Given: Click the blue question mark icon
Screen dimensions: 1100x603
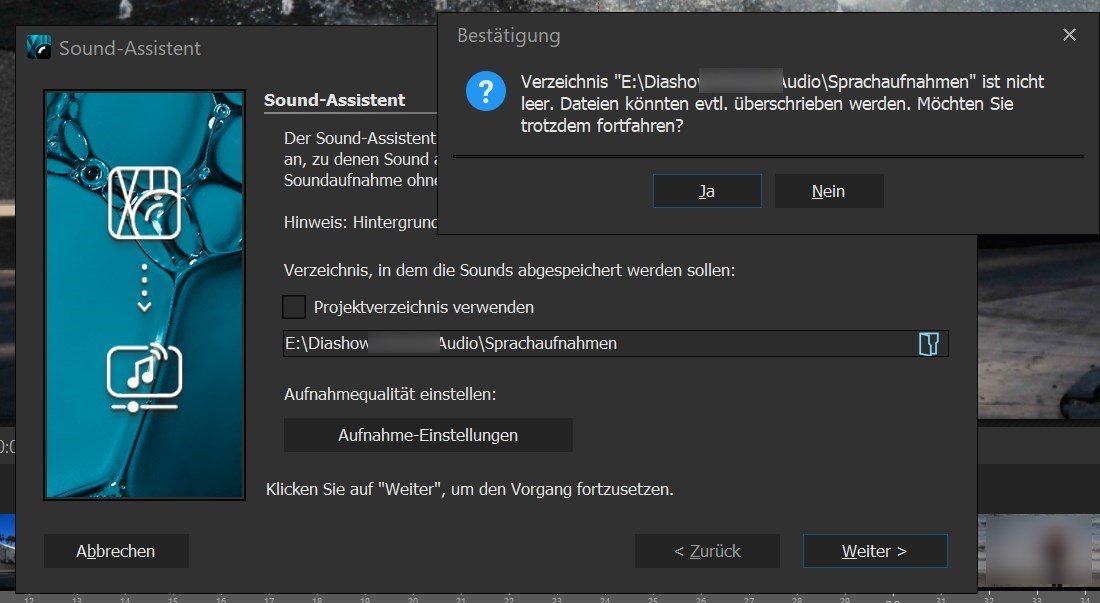Looking at the screenshot, I should pos(485,94).
